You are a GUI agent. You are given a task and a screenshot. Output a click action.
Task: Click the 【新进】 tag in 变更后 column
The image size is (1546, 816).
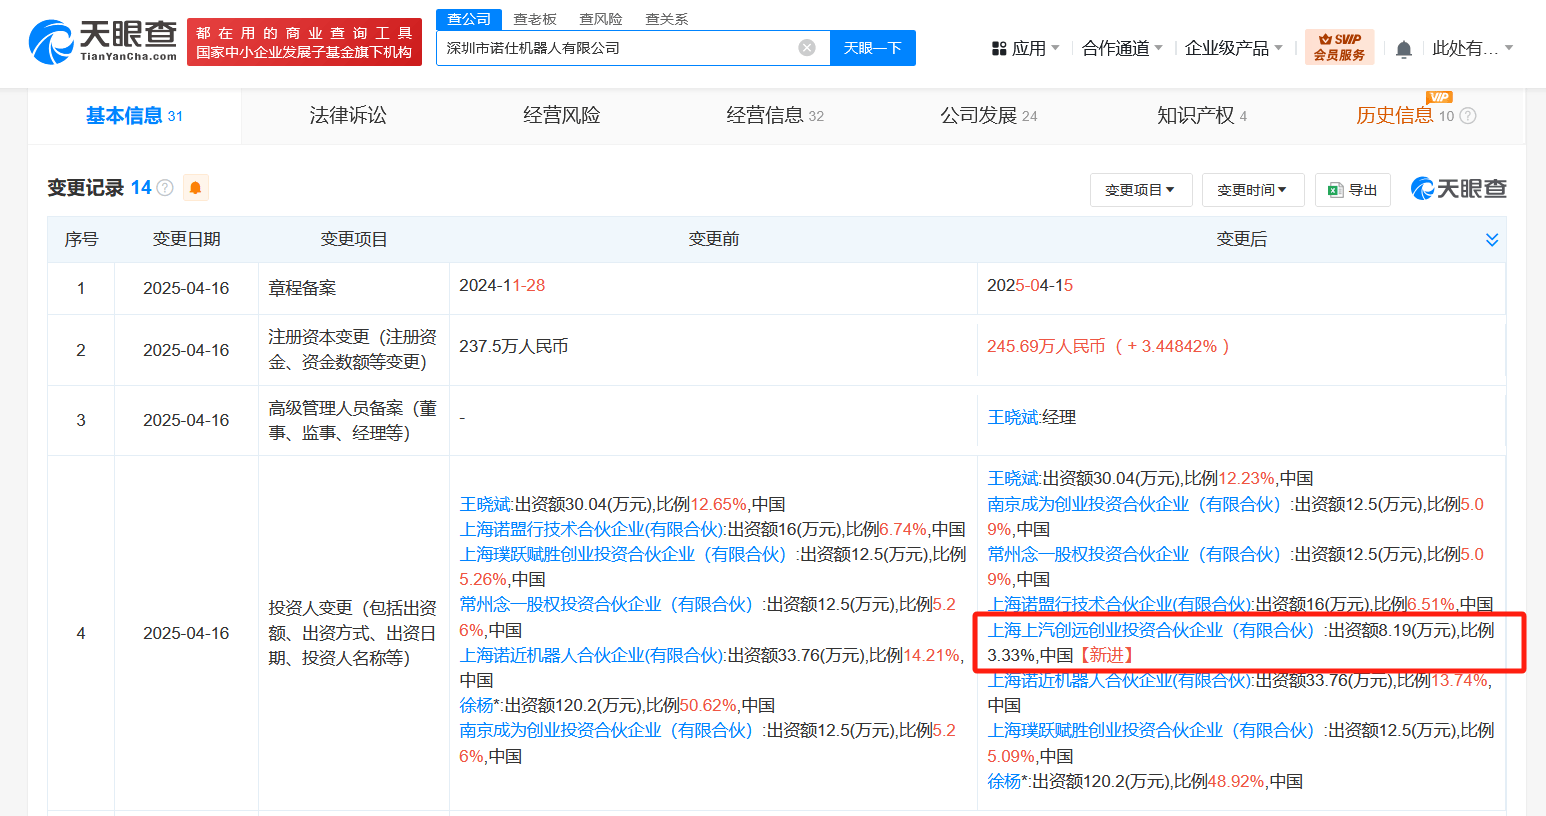click(x=1106, y=656)
